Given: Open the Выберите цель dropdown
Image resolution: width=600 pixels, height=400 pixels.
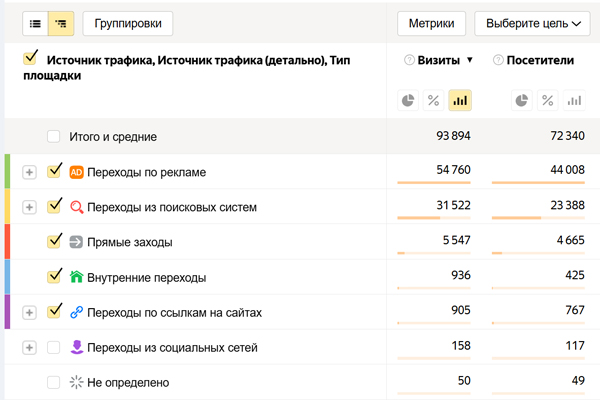Looking at the screenshot, I should (533, 23).
